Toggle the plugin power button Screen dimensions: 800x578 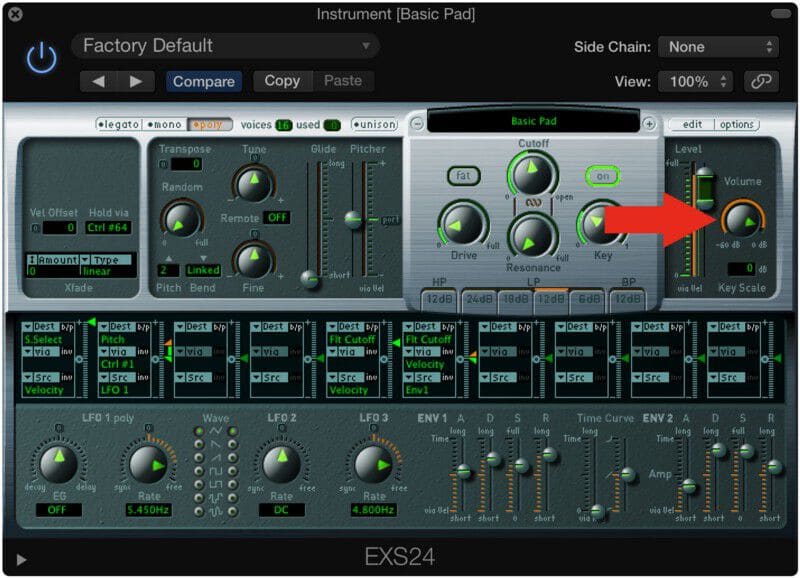point(41,57)
